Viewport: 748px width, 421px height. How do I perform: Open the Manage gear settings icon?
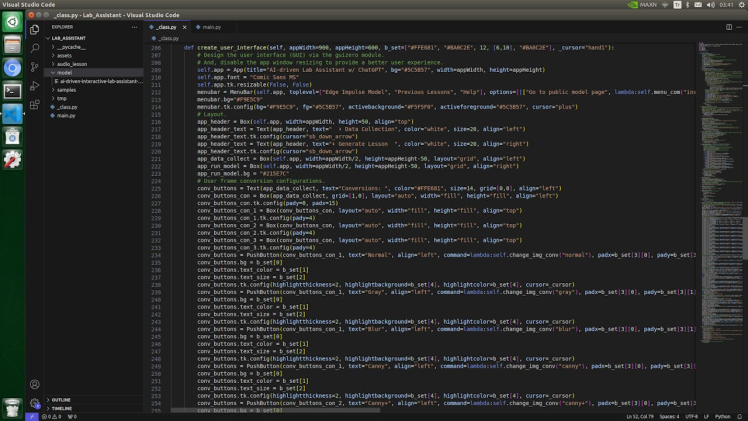pos(35,403)
